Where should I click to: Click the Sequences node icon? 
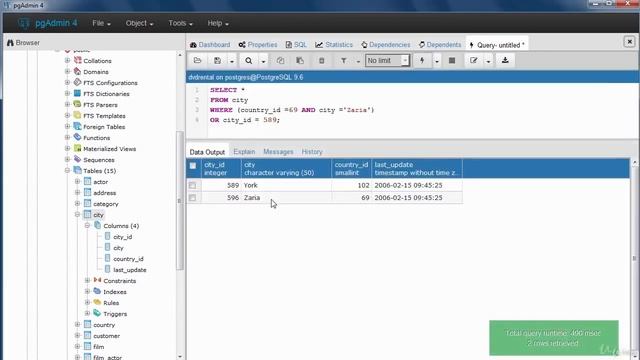tap(78, 160)
